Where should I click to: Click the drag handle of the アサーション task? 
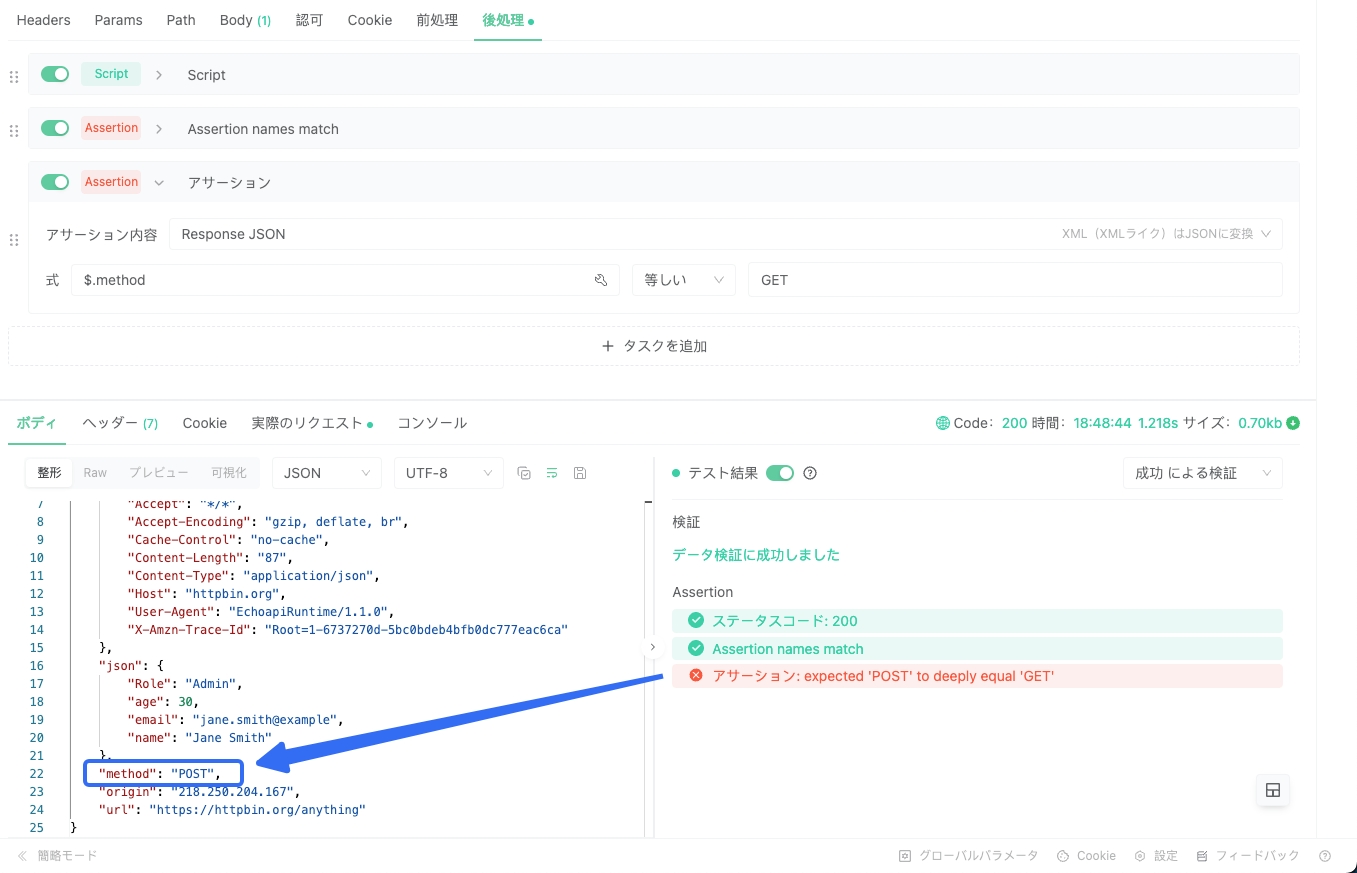tap(14, 240)
